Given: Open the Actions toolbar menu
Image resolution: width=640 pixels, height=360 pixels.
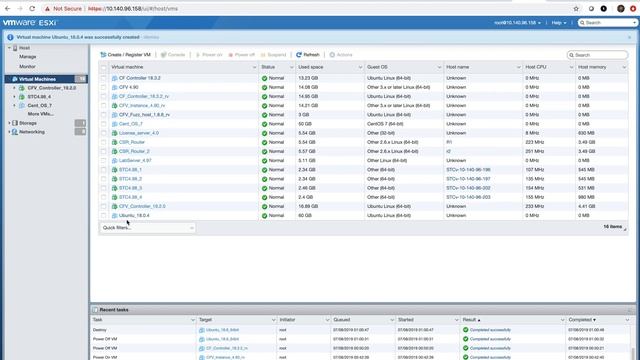Looking at the screenshot, I should 341,55.
